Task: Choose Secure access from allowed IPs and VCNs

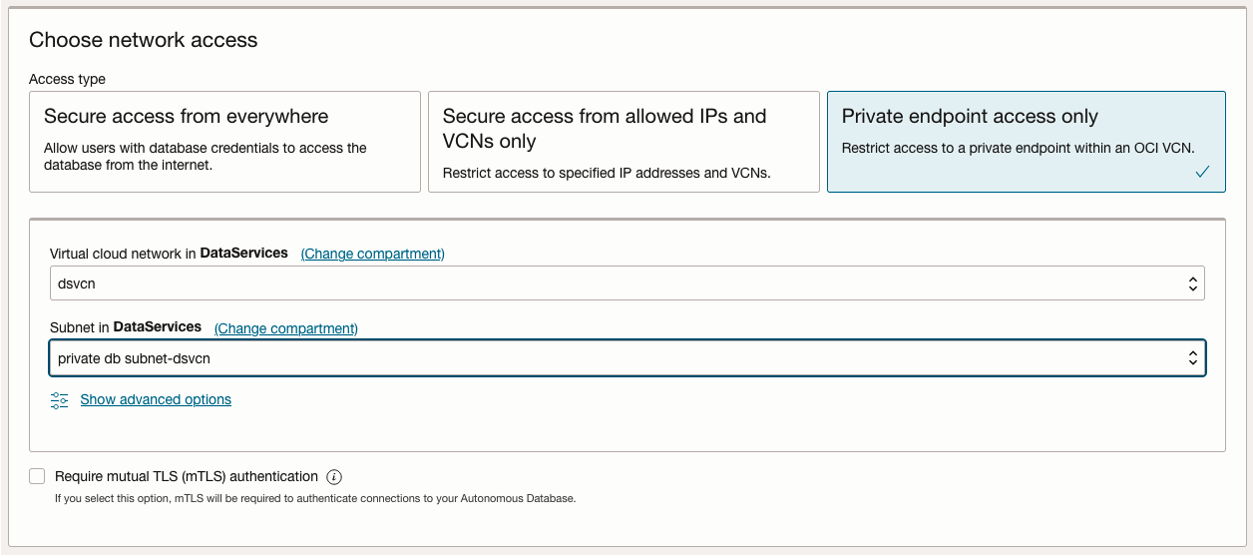Action: click(623, 141)
